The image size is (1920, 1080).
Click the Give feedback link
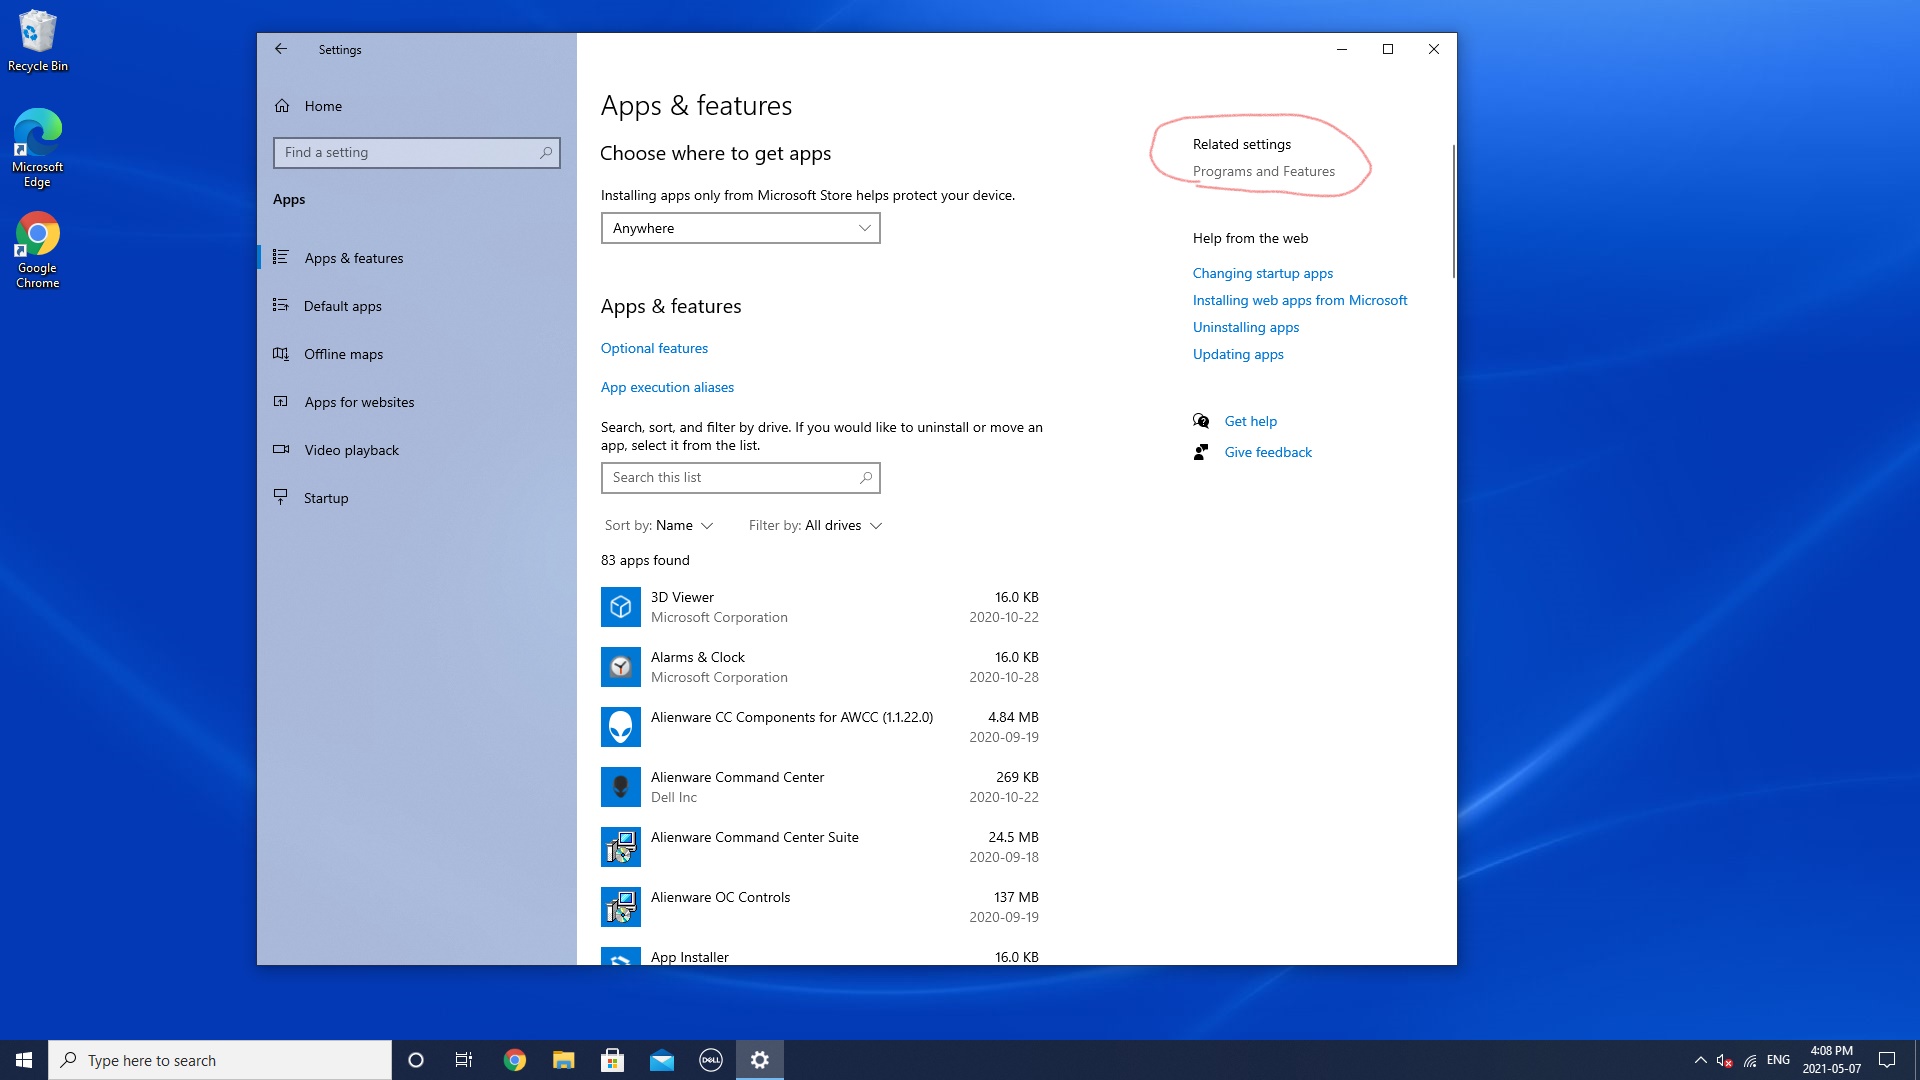pos(1268,452)
